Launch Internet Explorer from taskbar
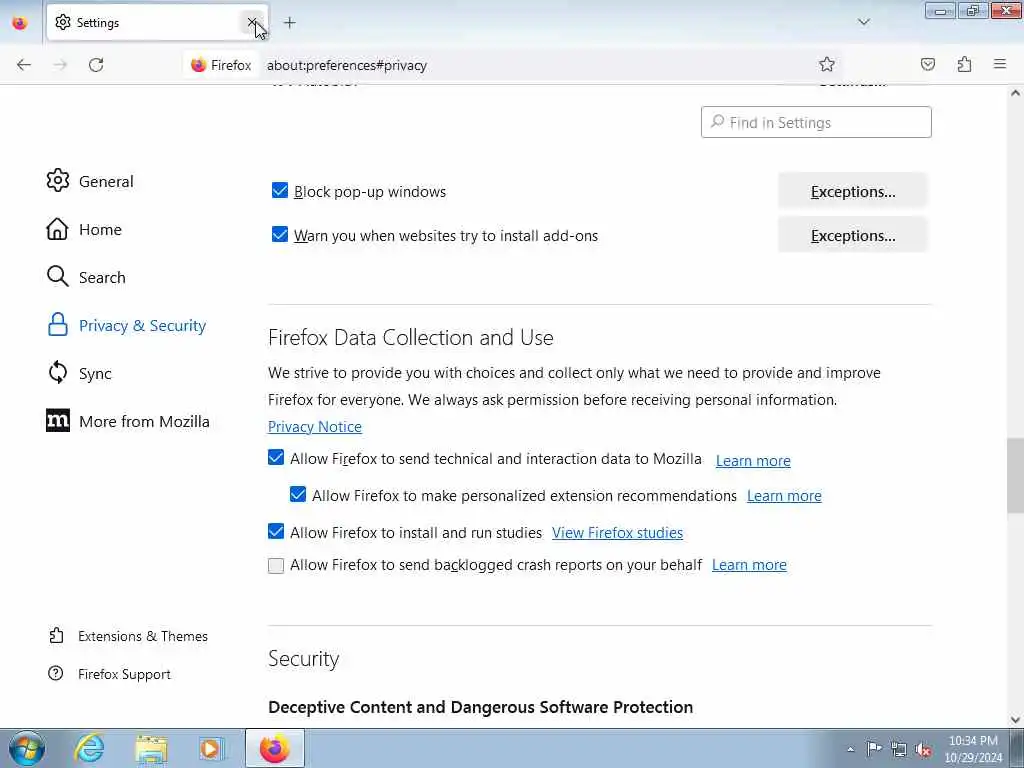The height and width of the screenshot is (768, 1024). 89,748
